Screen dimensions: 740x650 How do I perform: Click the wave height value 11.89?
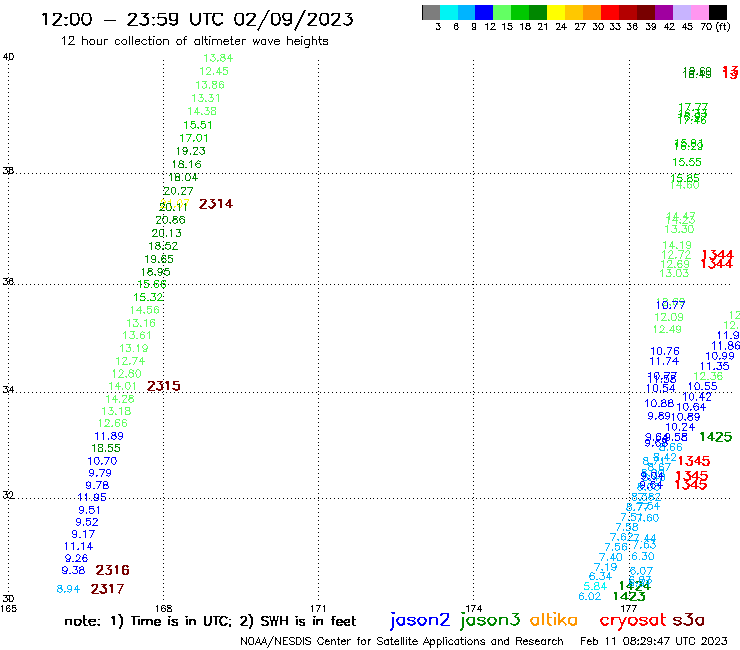click(109, 436)
